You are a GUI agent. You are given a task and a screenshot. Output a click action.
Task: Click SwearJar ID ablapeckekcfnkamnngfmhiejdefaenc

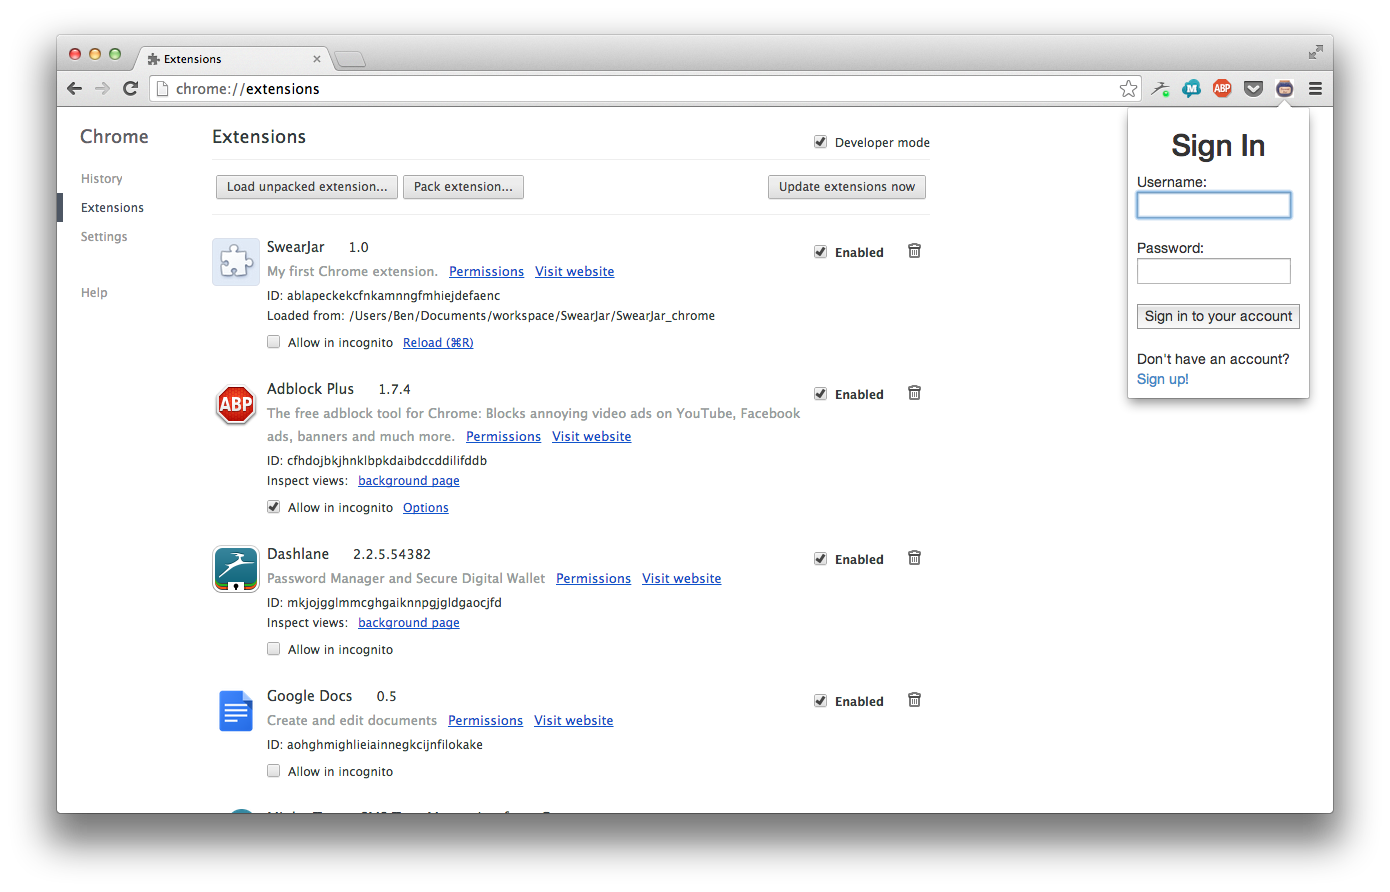[384, 296]
